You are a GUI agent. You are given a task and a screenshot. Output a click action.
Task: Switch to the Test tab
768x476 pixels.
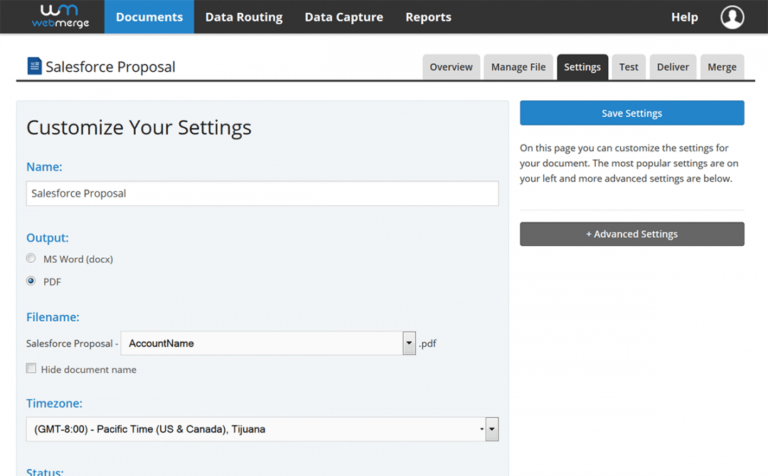click(x=628, y=67)
